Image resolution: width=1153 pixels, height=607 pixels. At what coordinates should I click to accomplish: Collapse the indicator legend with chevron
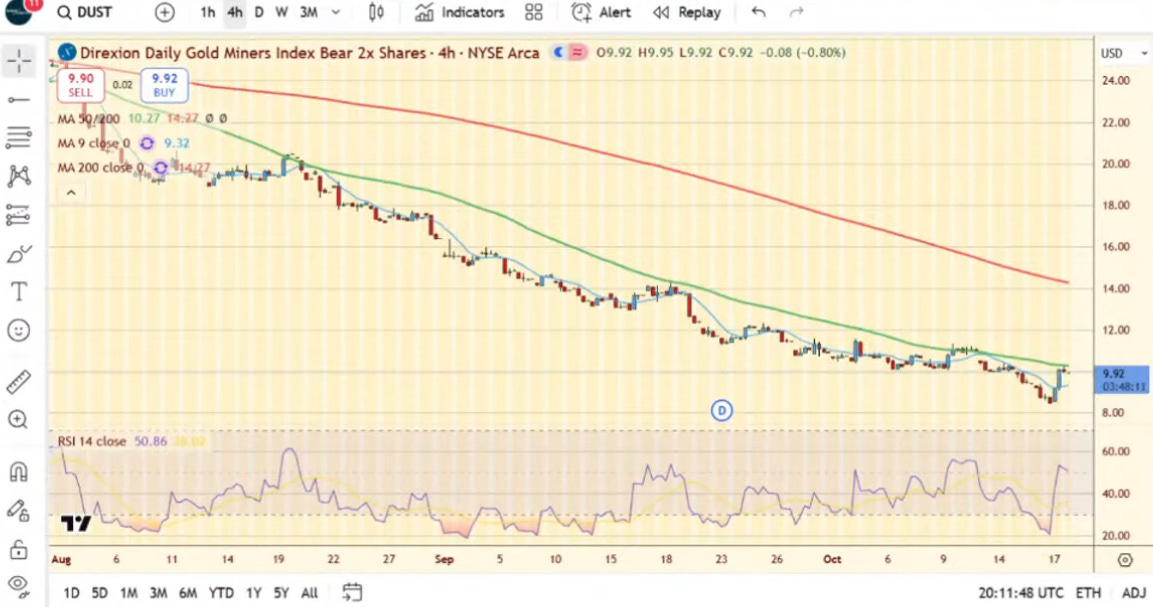click(x=71, y=193)
